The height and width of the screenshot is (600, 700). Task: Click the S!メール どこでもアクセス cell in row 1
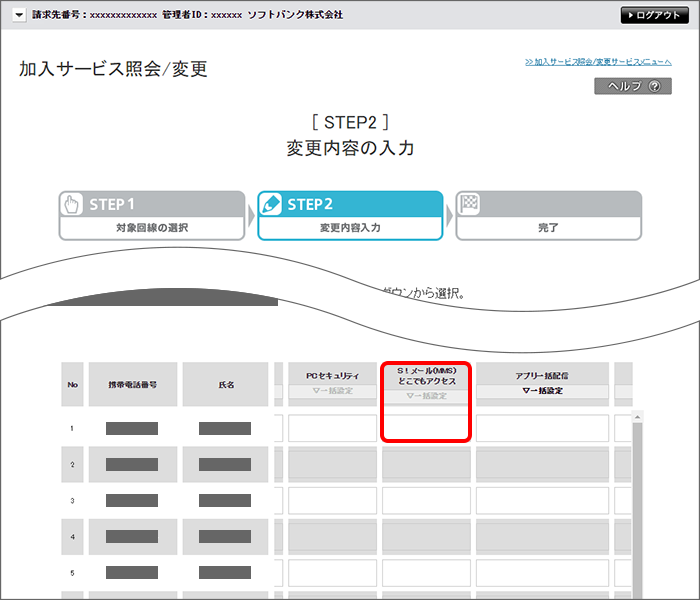tap(426, 428)
